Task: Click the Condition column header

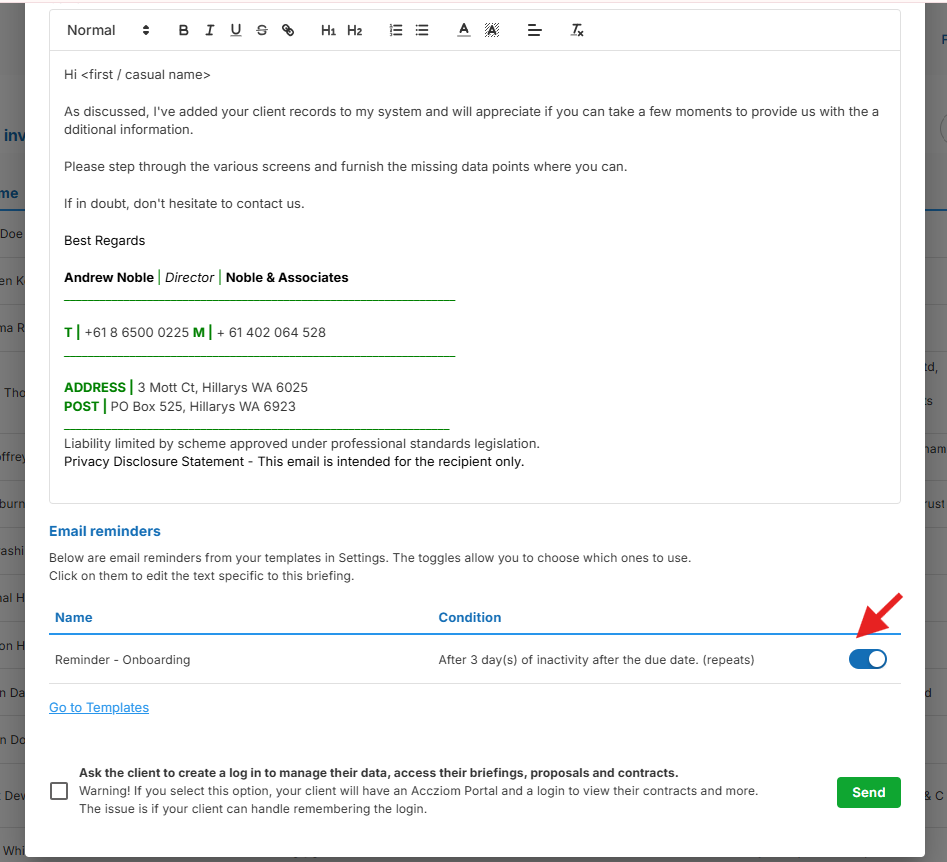Action: click(x=470, y=617)
